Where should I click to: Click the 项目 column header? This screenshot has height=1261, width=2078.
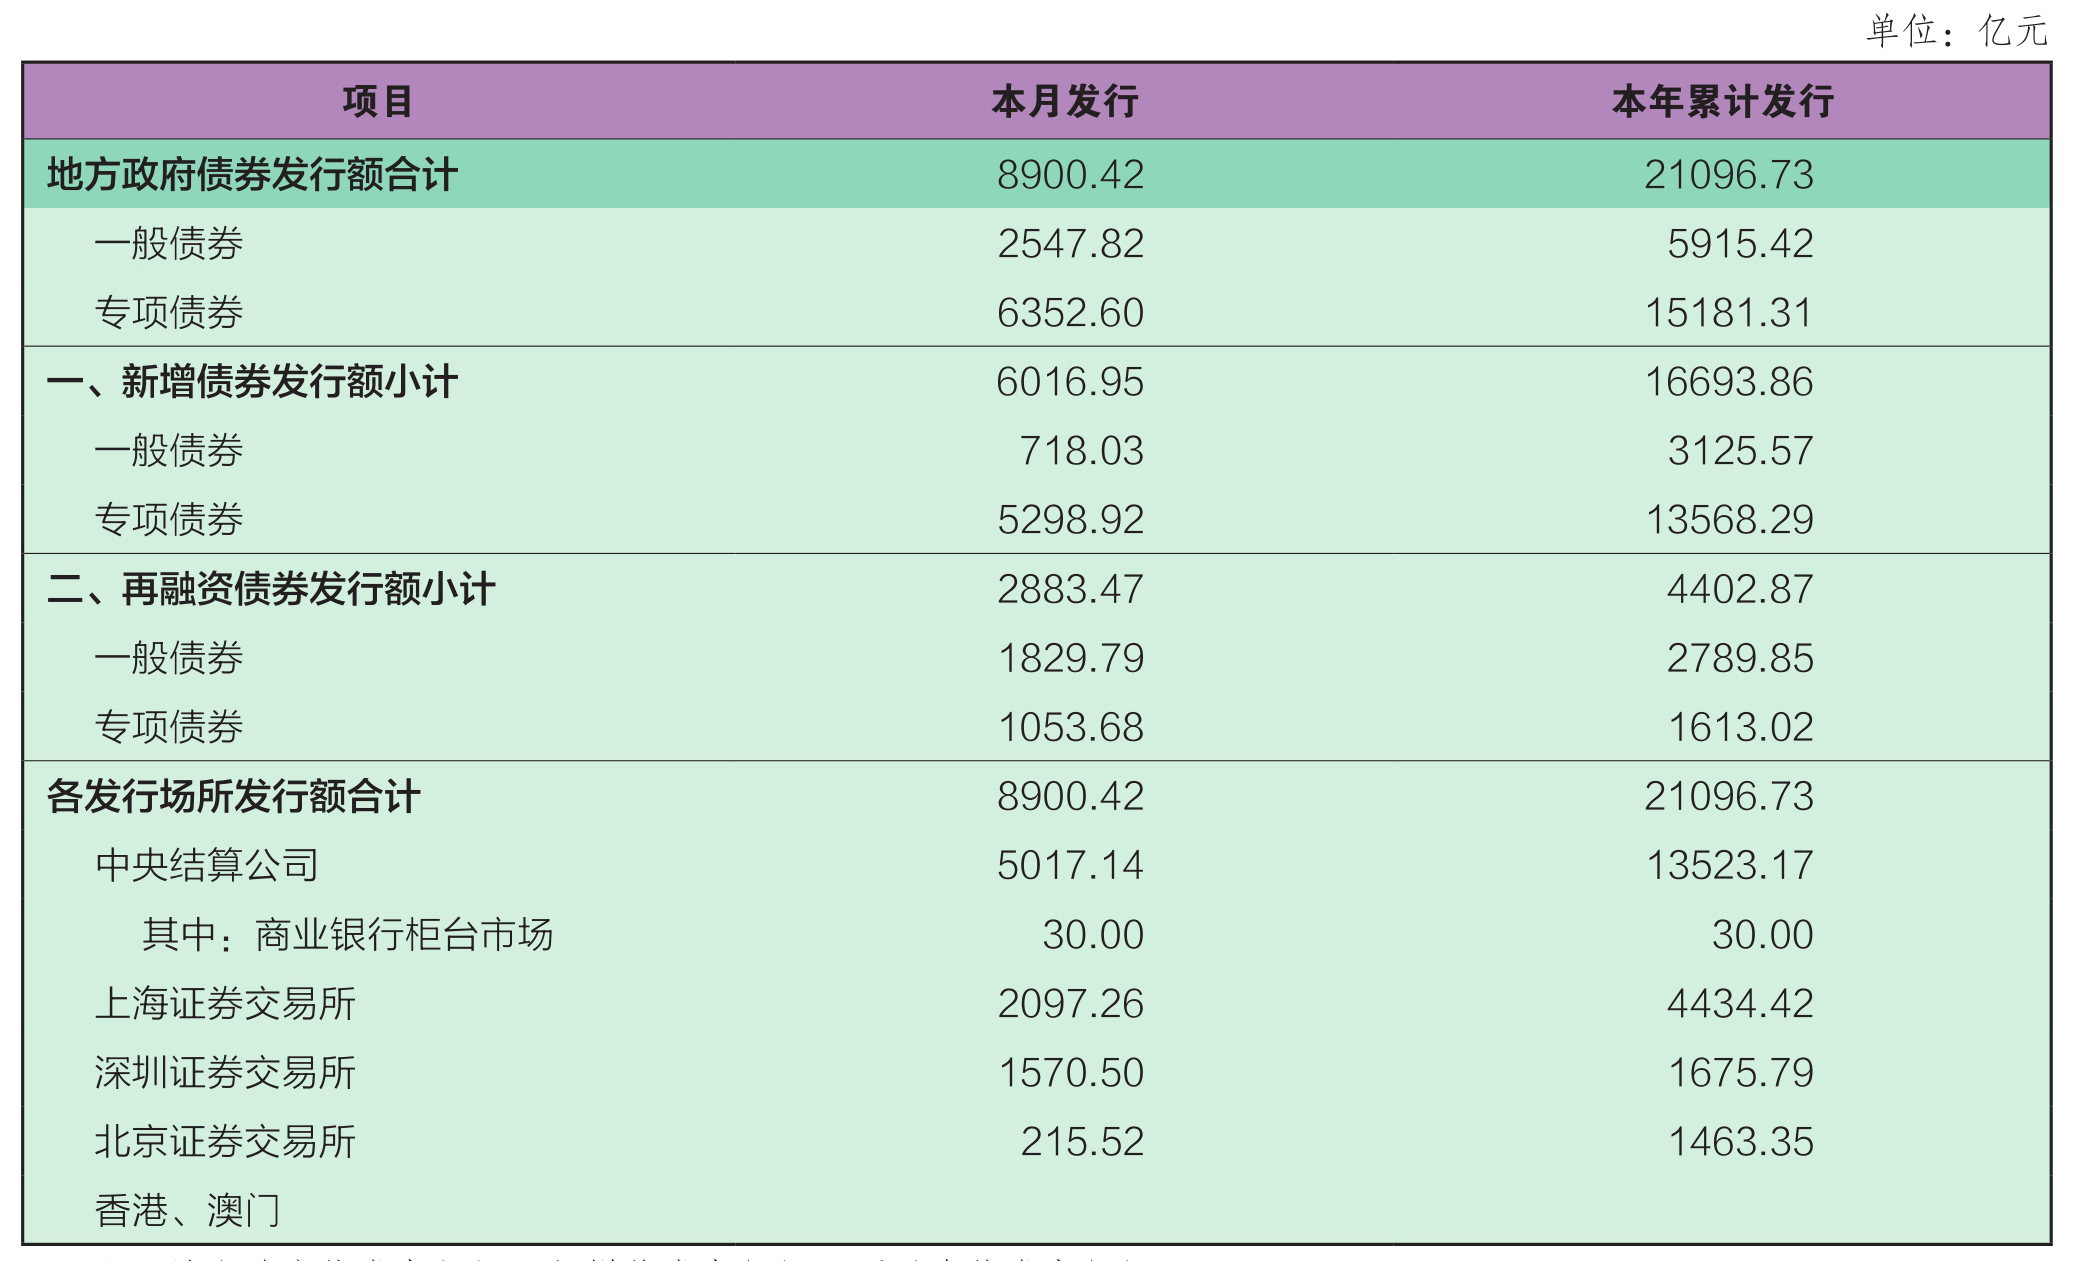pos(377,101)
